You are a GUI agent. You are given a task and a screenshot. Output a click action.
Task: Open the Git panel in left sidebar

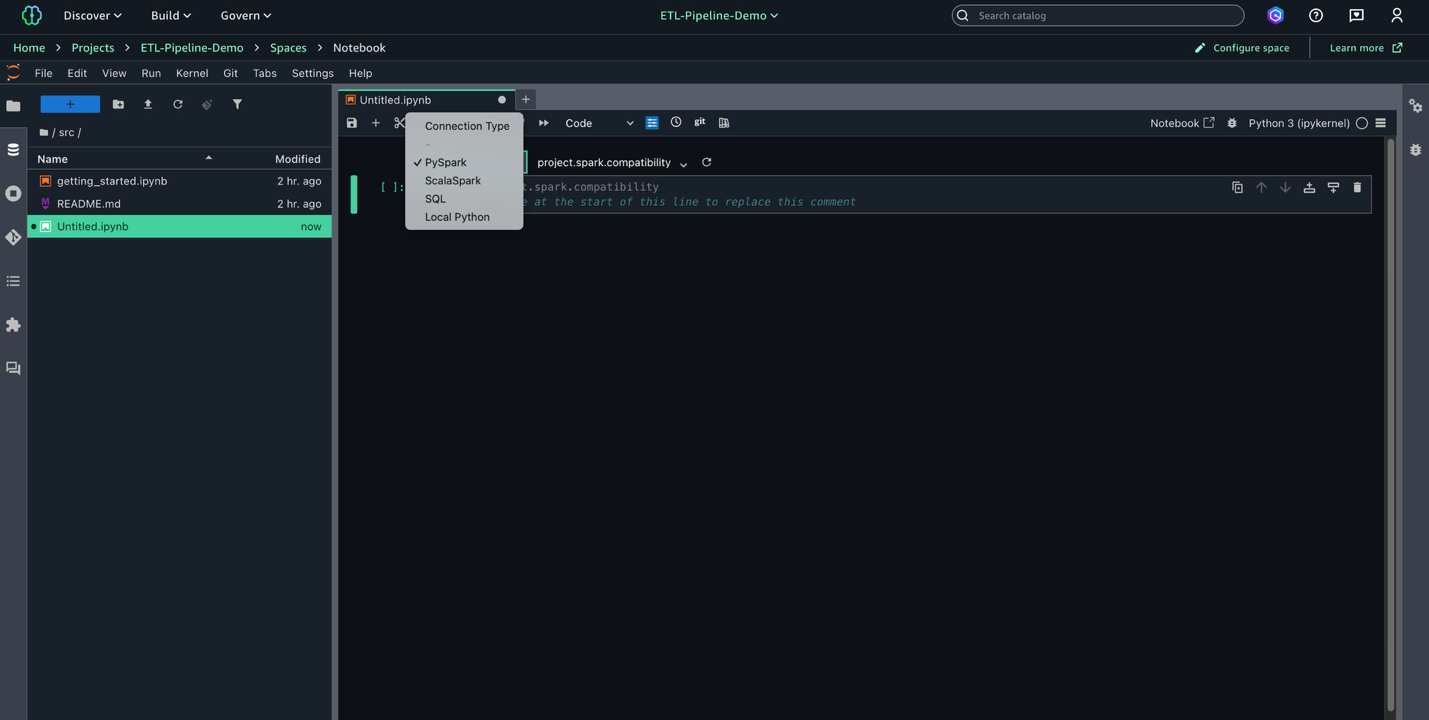coord(13,237)
